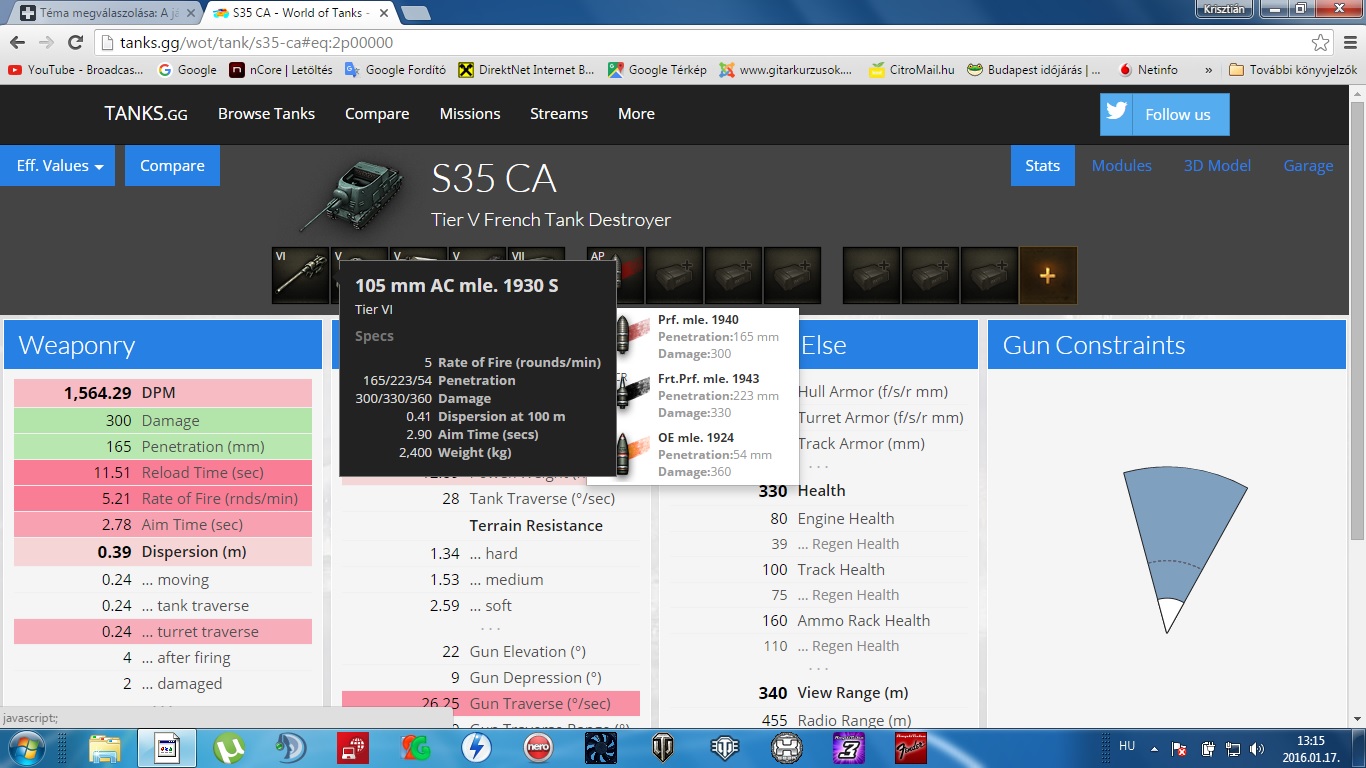Open the Windows Start menu
The width and height of the screenshot is (1366, 768).
25,747
